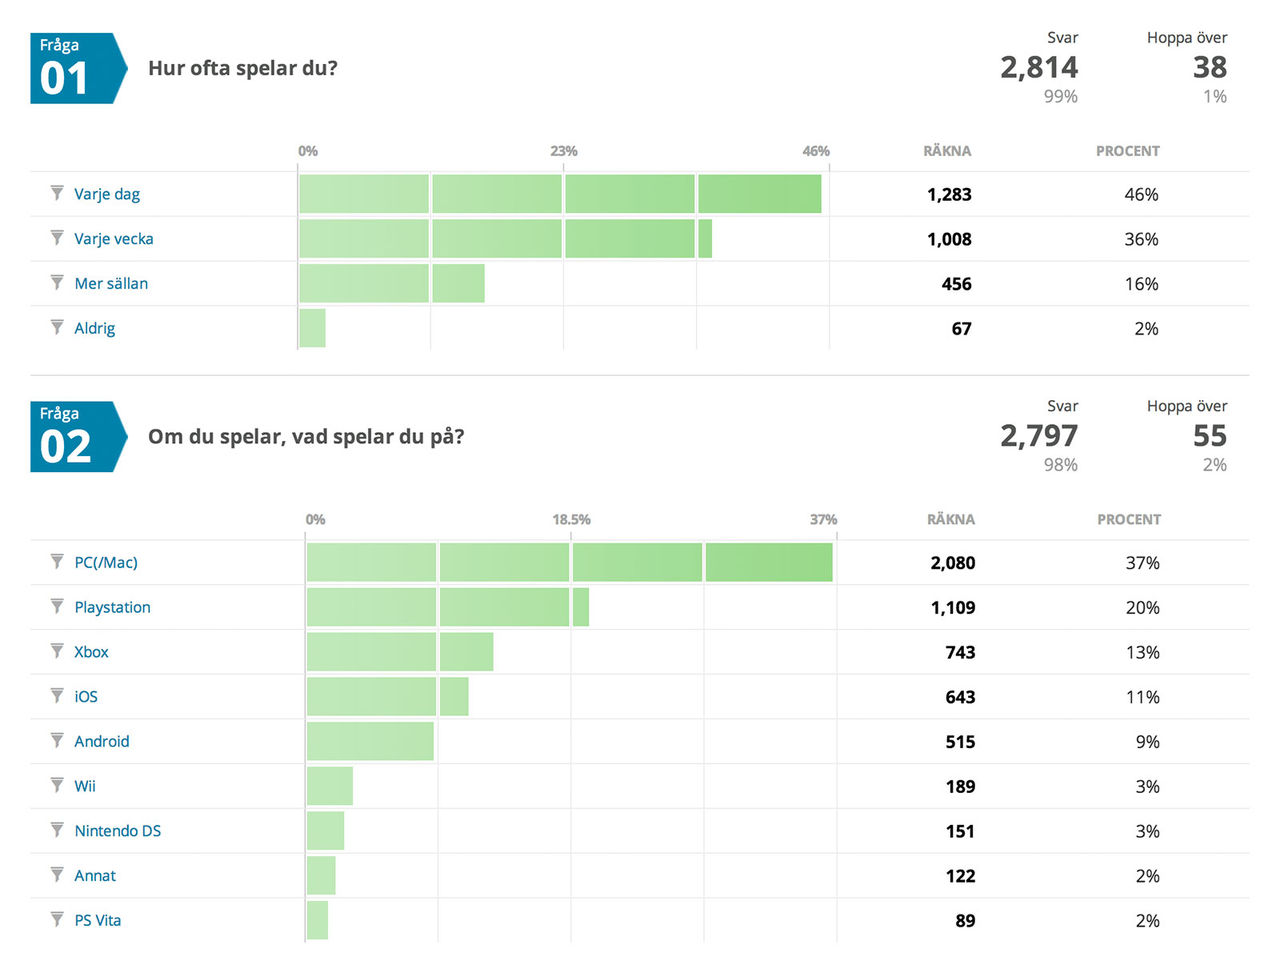This screenshot has width=1280, height=973.
Task: Select the Nintendo DS answer link
Action: 117,831
